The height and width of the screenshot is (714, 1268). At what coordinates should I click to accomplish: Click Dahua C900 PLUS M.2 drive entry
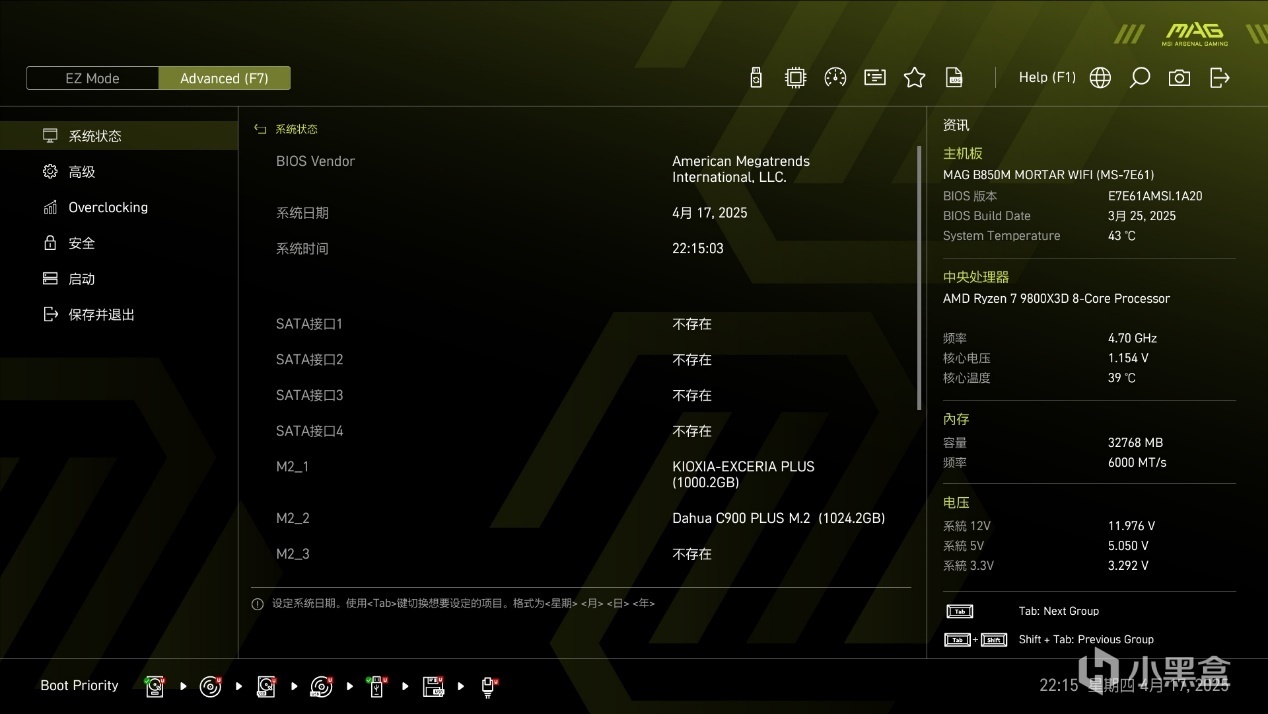point(778,518)
